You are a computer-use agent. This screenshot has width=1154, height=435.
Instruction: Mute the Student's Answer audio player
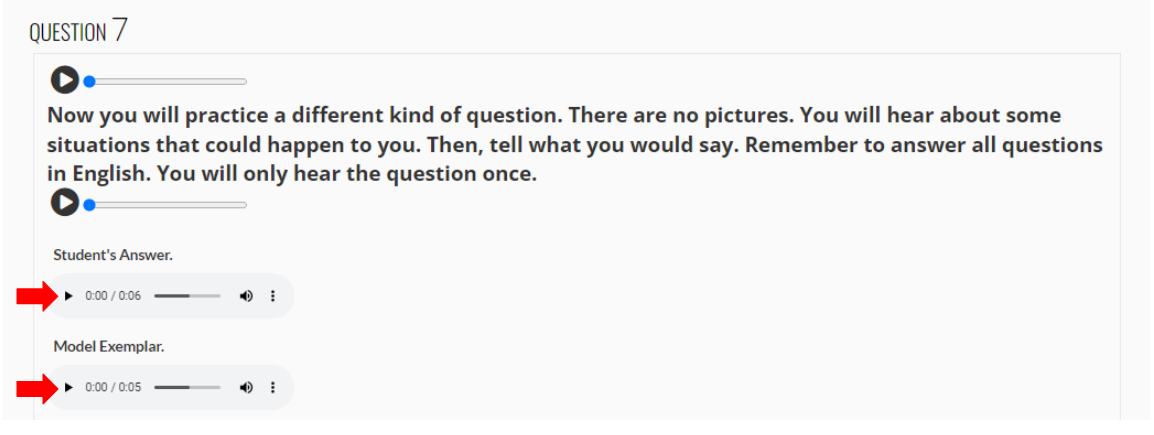point(246,296)
